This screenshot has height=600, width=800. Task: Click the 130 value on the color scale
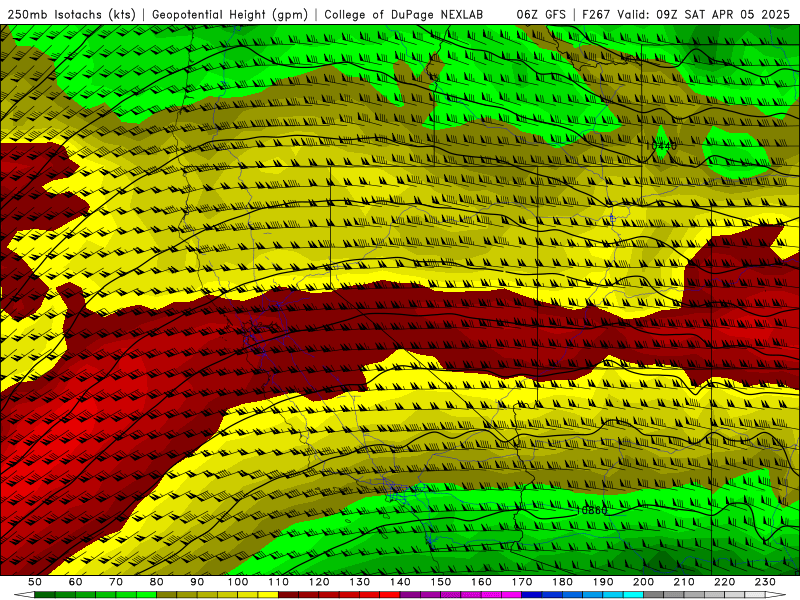360,582
